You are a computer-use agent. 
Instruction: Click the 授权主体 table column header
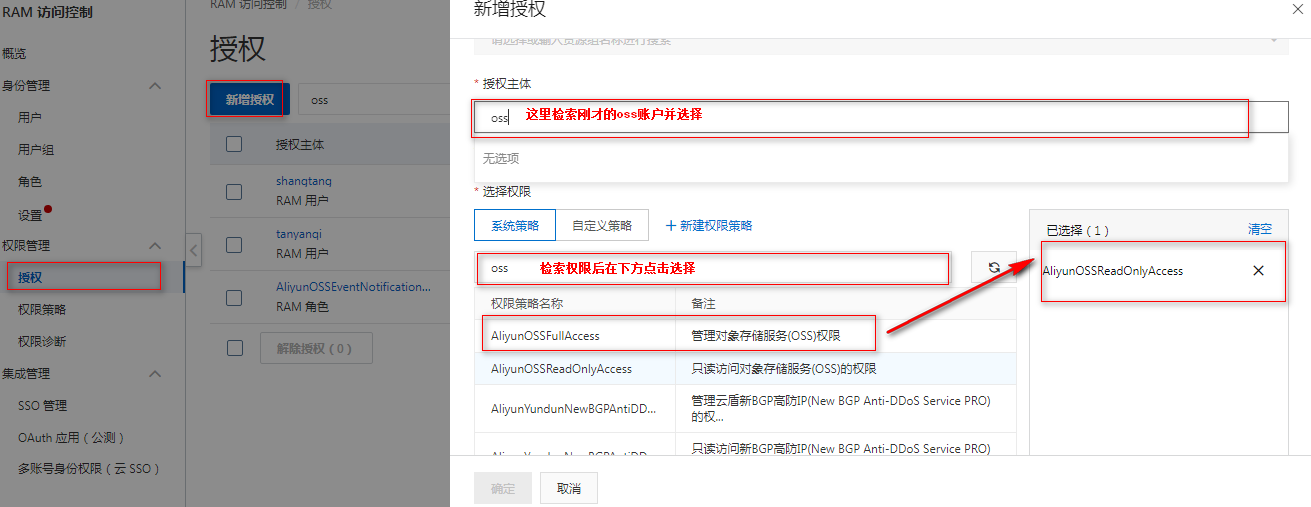point(300,144)
